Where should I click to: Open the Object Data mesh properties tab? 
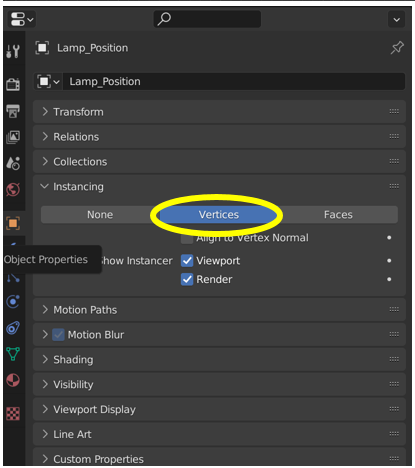click(13, 354)
